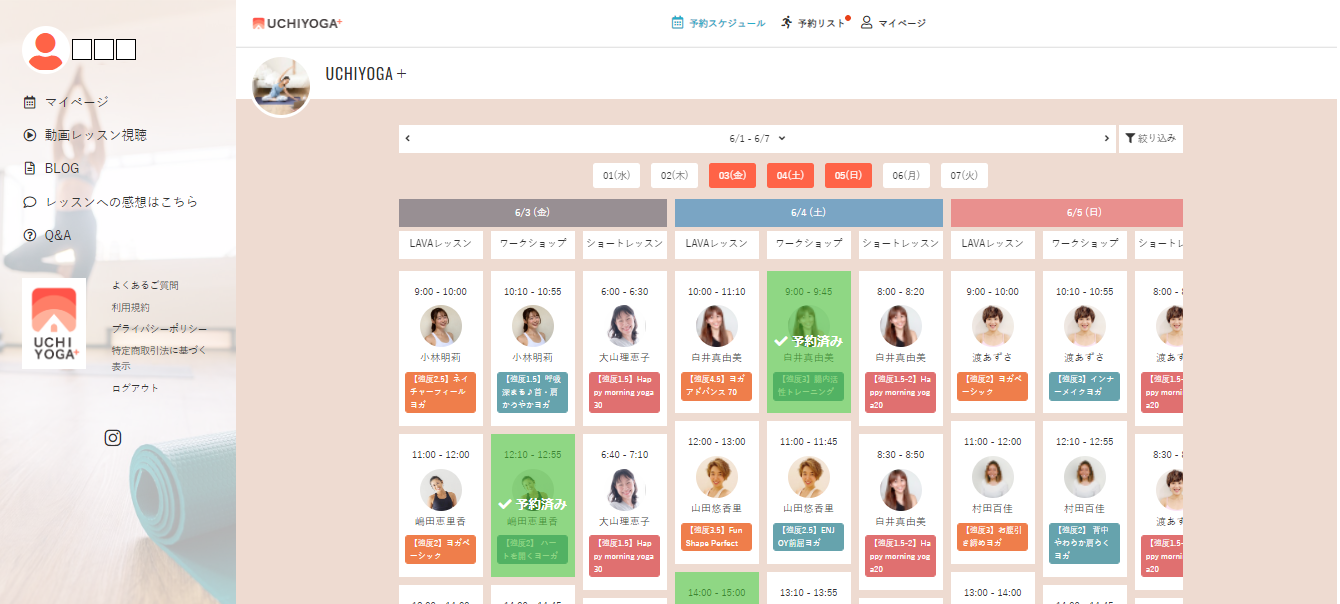Open 6:40-7:10 大山理恵子 short lesson
This screenshot has width=1340, height=604.
pyautogui.click(x=625, y=512)
